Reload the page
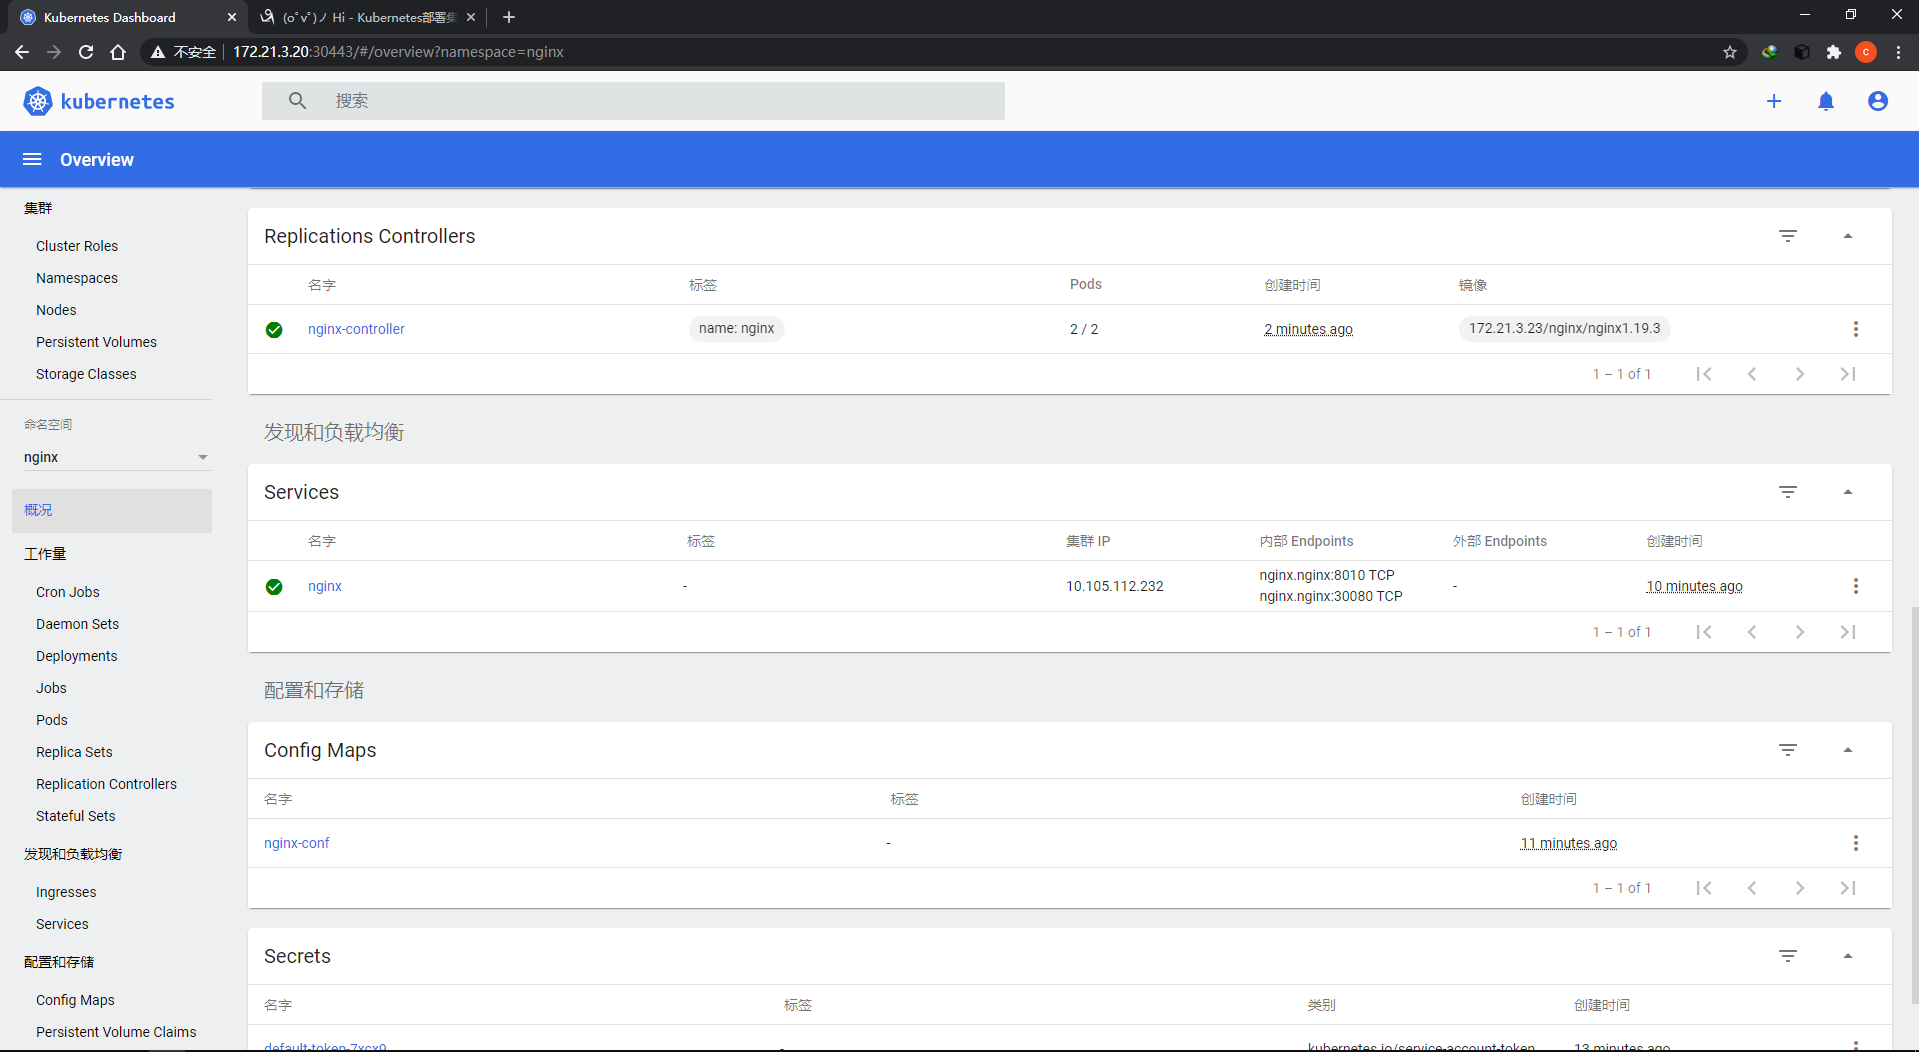 [86, 52]
